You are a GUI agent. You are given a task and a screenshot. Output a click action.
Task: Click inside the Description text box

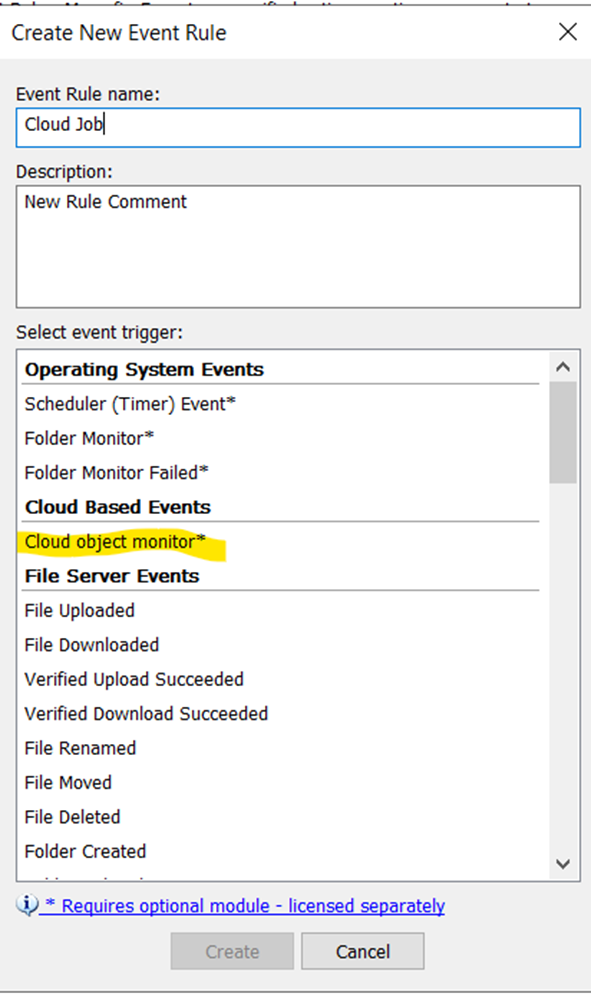[x=295, y=245]
